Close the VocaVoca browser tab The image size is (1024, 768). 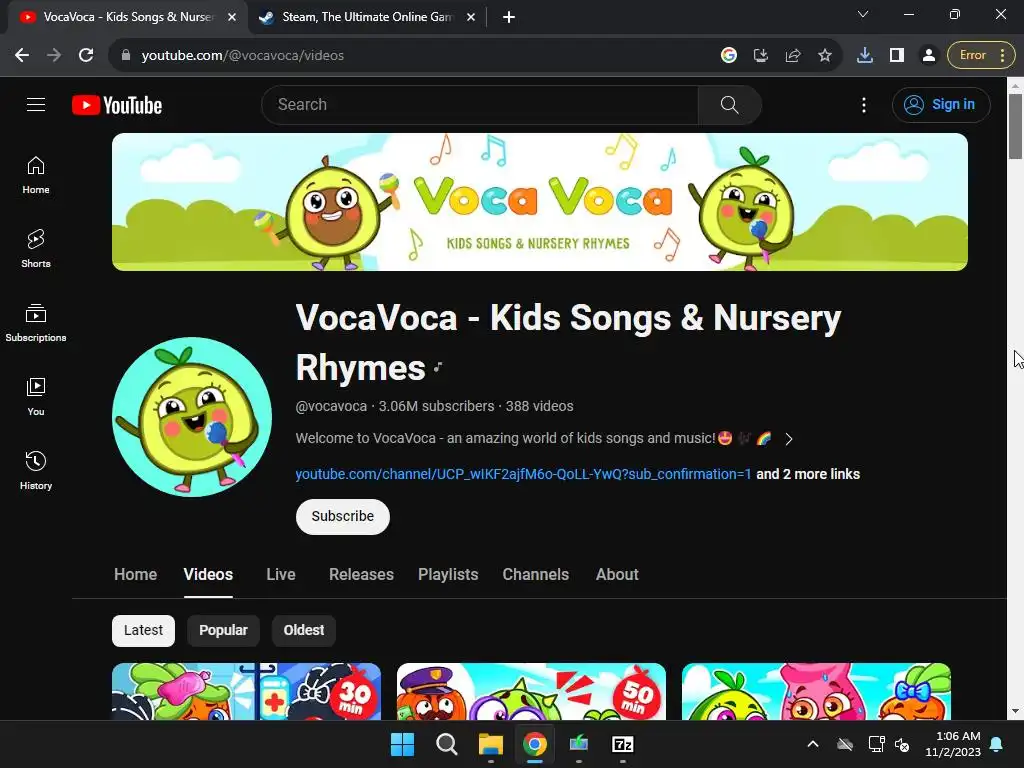click(232, 17)
